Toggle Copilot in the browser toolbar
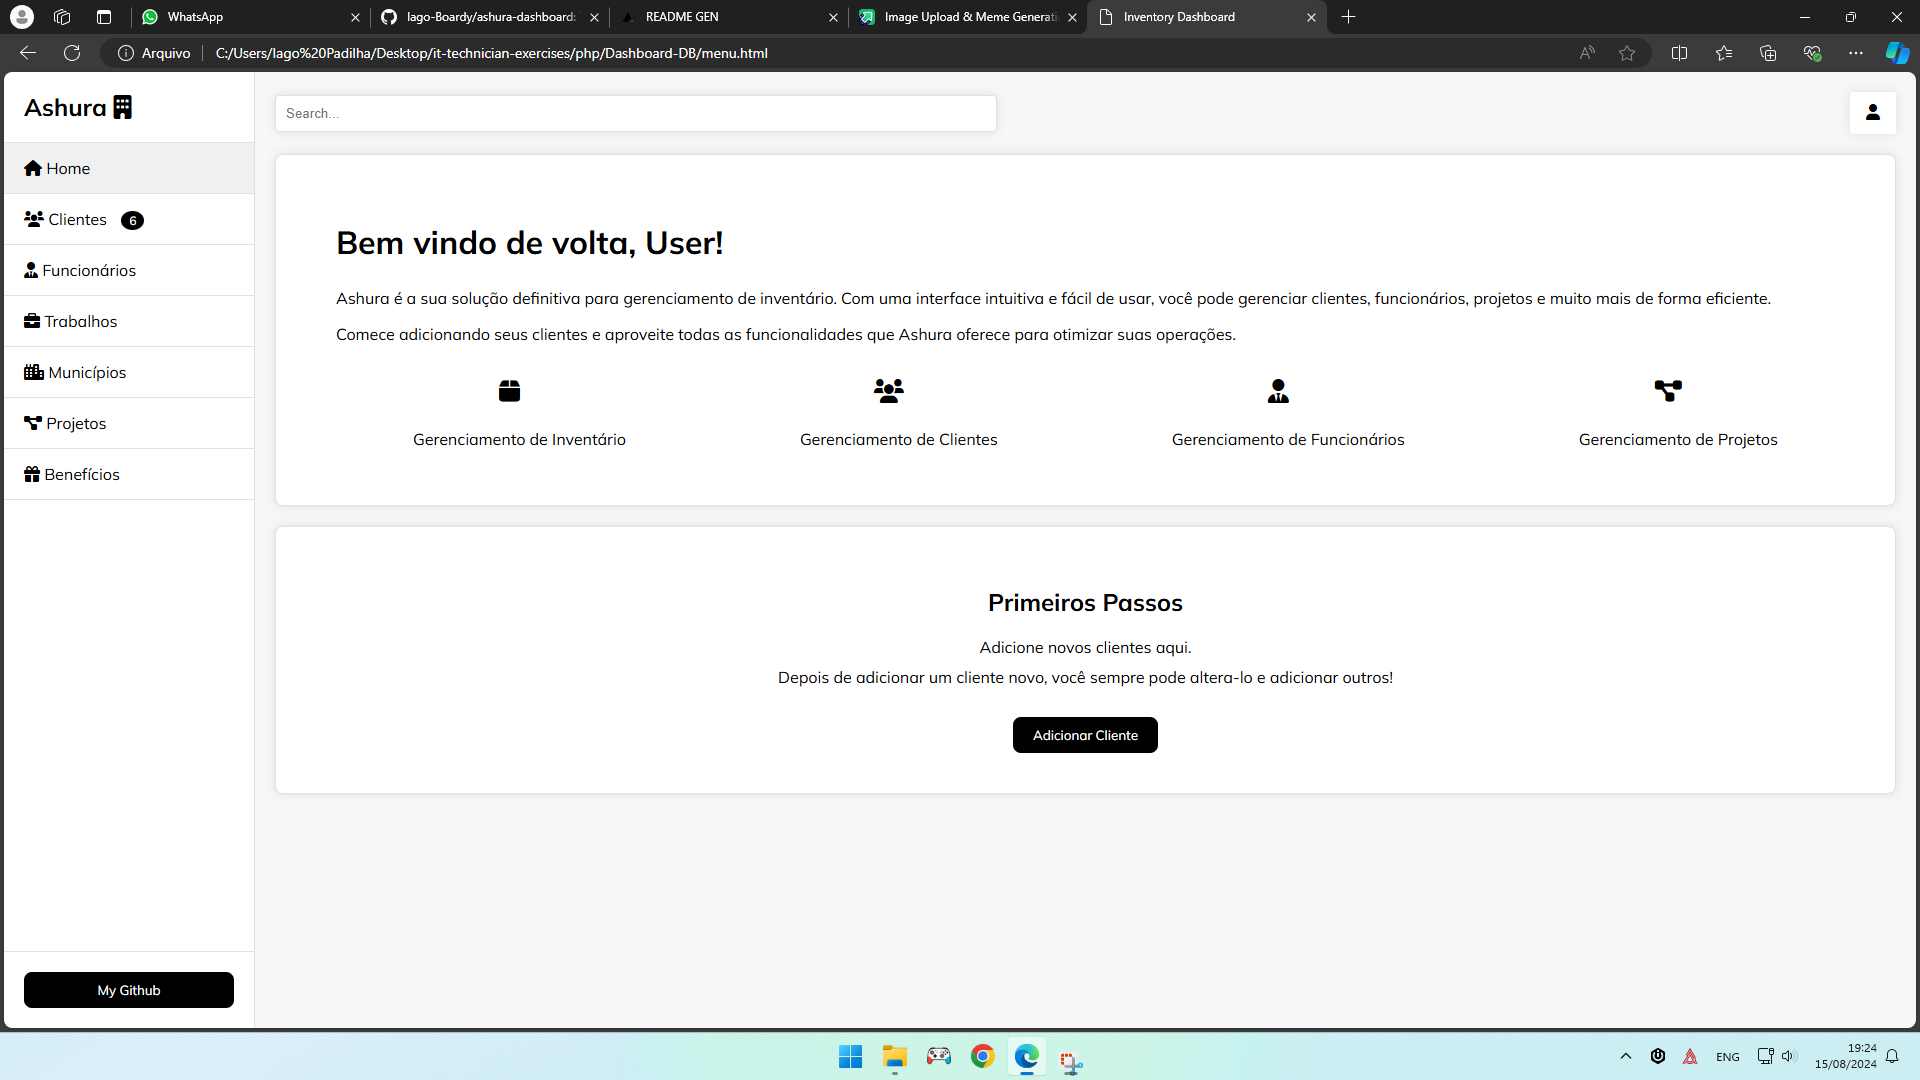 coord(1897,53)
